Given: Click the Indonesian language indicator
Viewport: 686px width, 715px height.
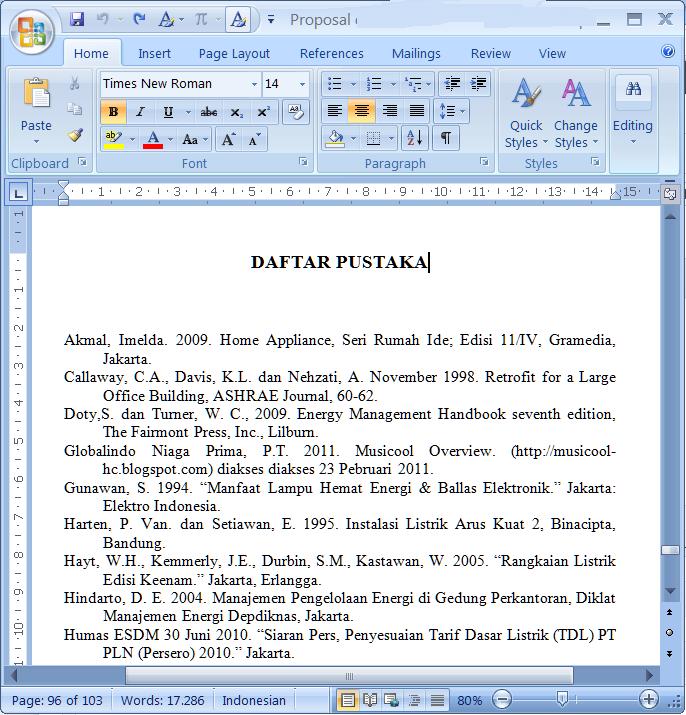Looking at the screenshot, I should 254,700.
